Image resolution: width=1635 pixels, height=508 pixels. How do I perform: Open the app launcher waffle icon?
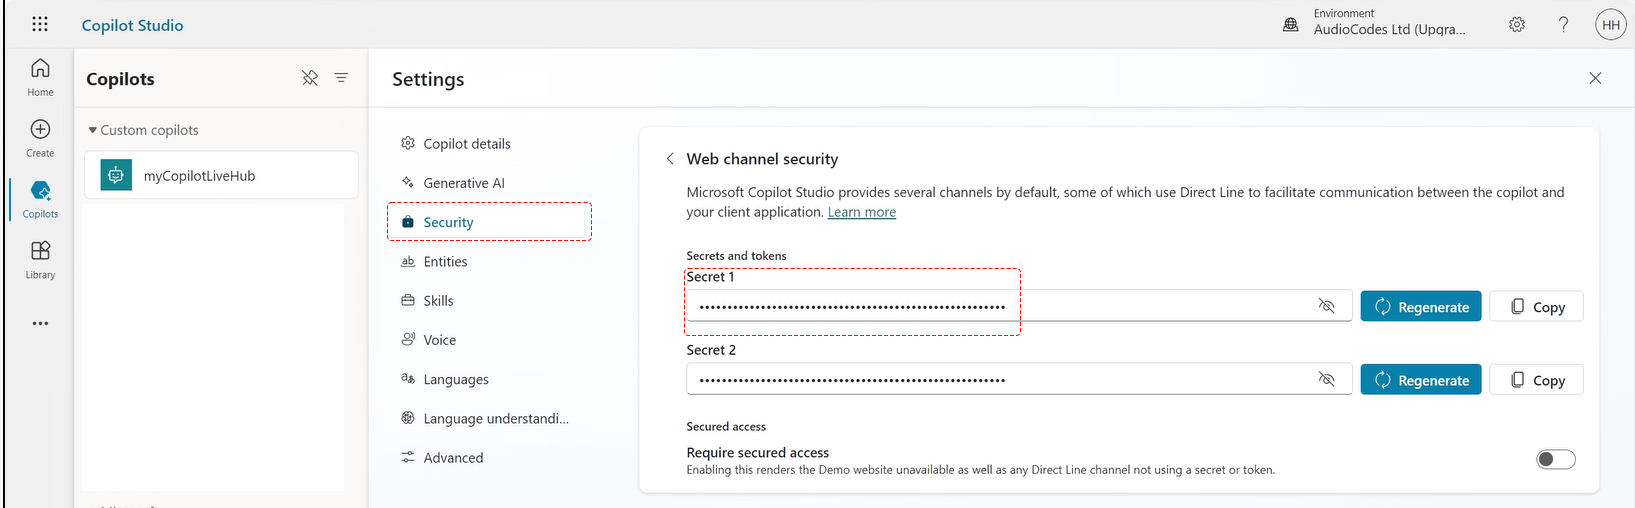pos(40,24)
